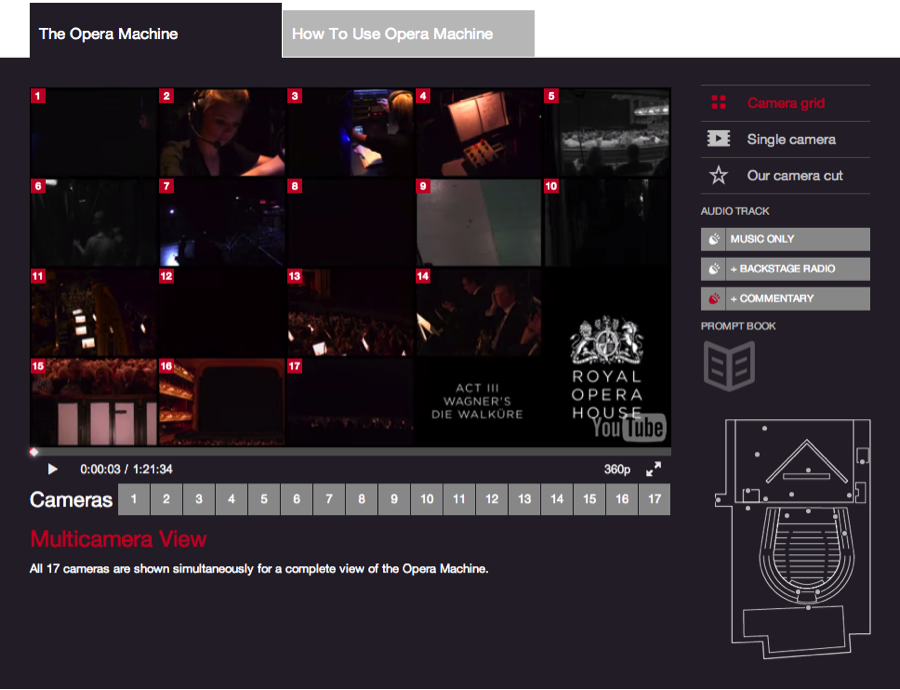
Task: Open the Prompt Book icon
Action: point(728,365)
